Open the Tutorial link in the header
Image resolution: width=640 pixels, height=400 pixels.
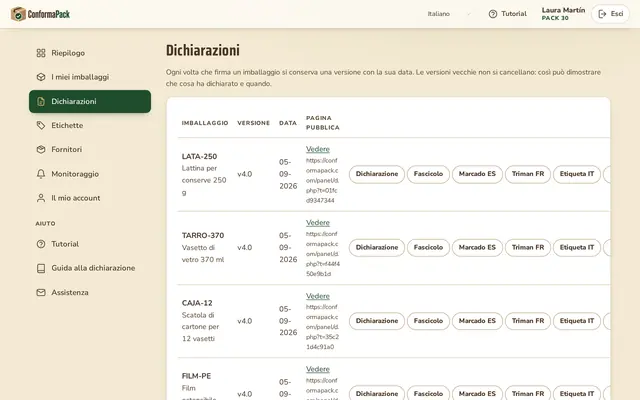(x=507, y=14)
